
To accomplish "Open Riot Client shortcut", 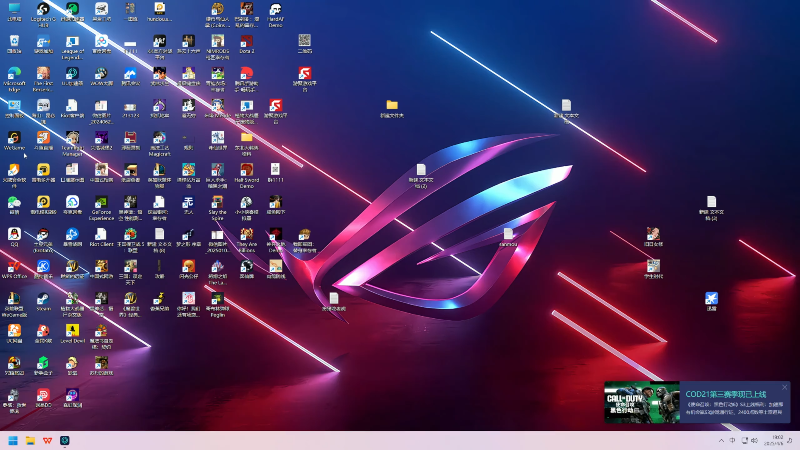I will [101, 237].
